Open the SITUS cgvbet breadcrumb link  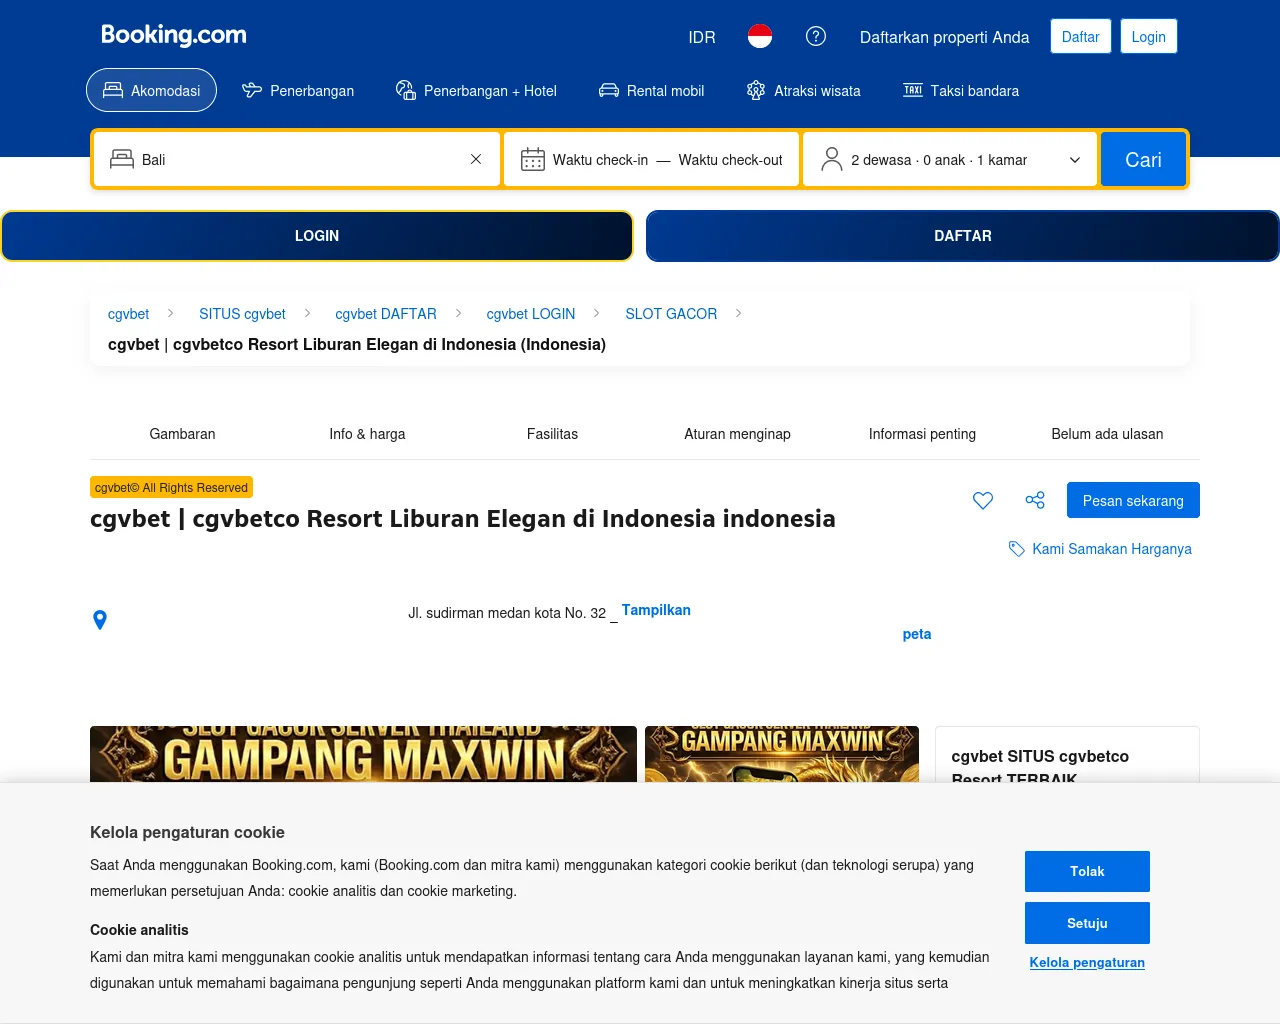[x=242, y=314]
